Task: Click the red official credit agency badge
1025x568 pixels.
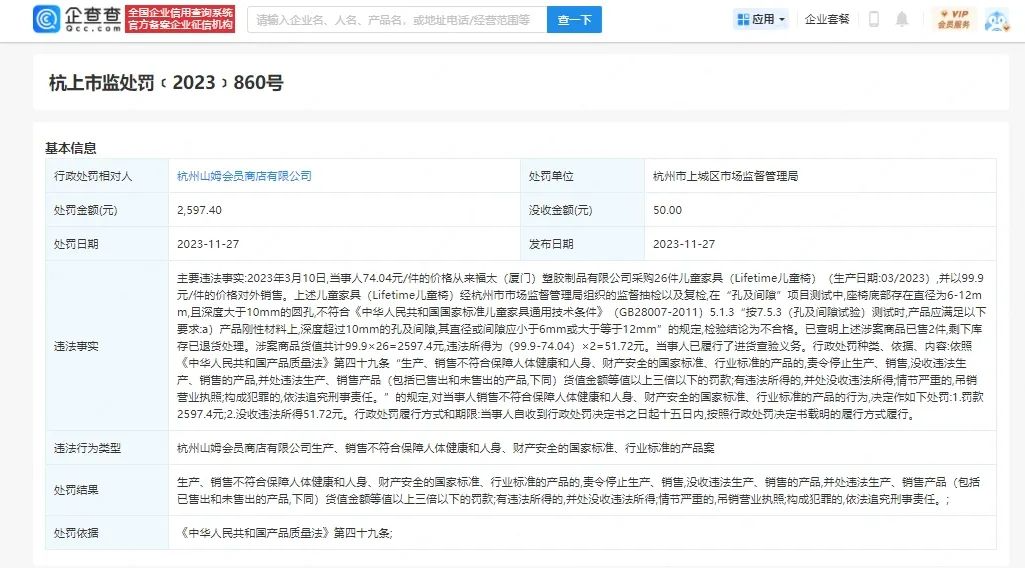Action: click(181, 19)
